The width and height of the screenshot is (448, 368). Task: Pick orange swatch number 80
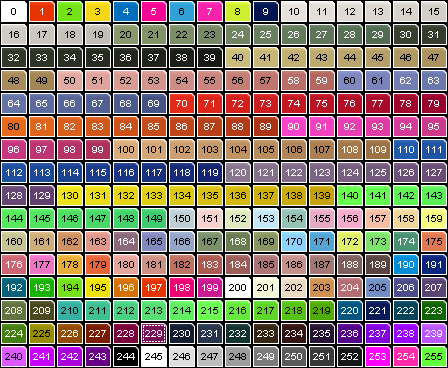click(x=14, y=127)
